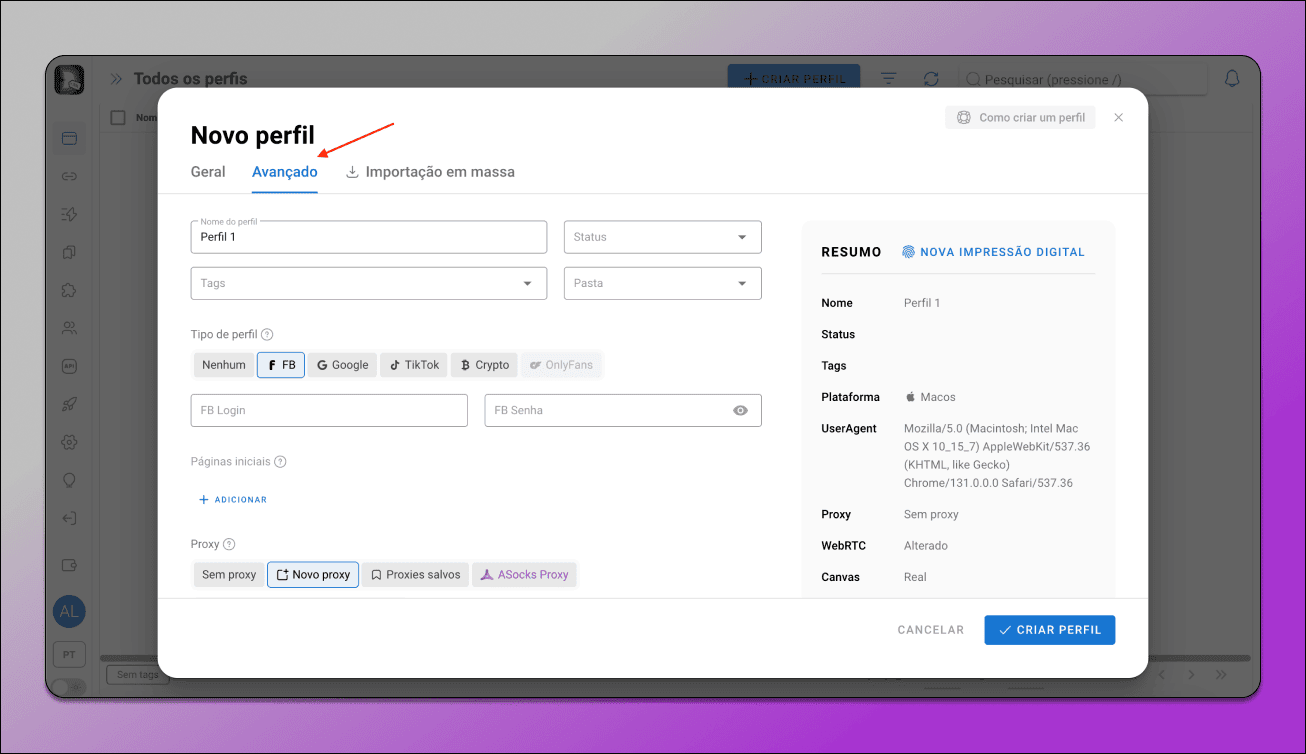Click the FB Login input field
1306x754 pixels.
coord(329,410)
